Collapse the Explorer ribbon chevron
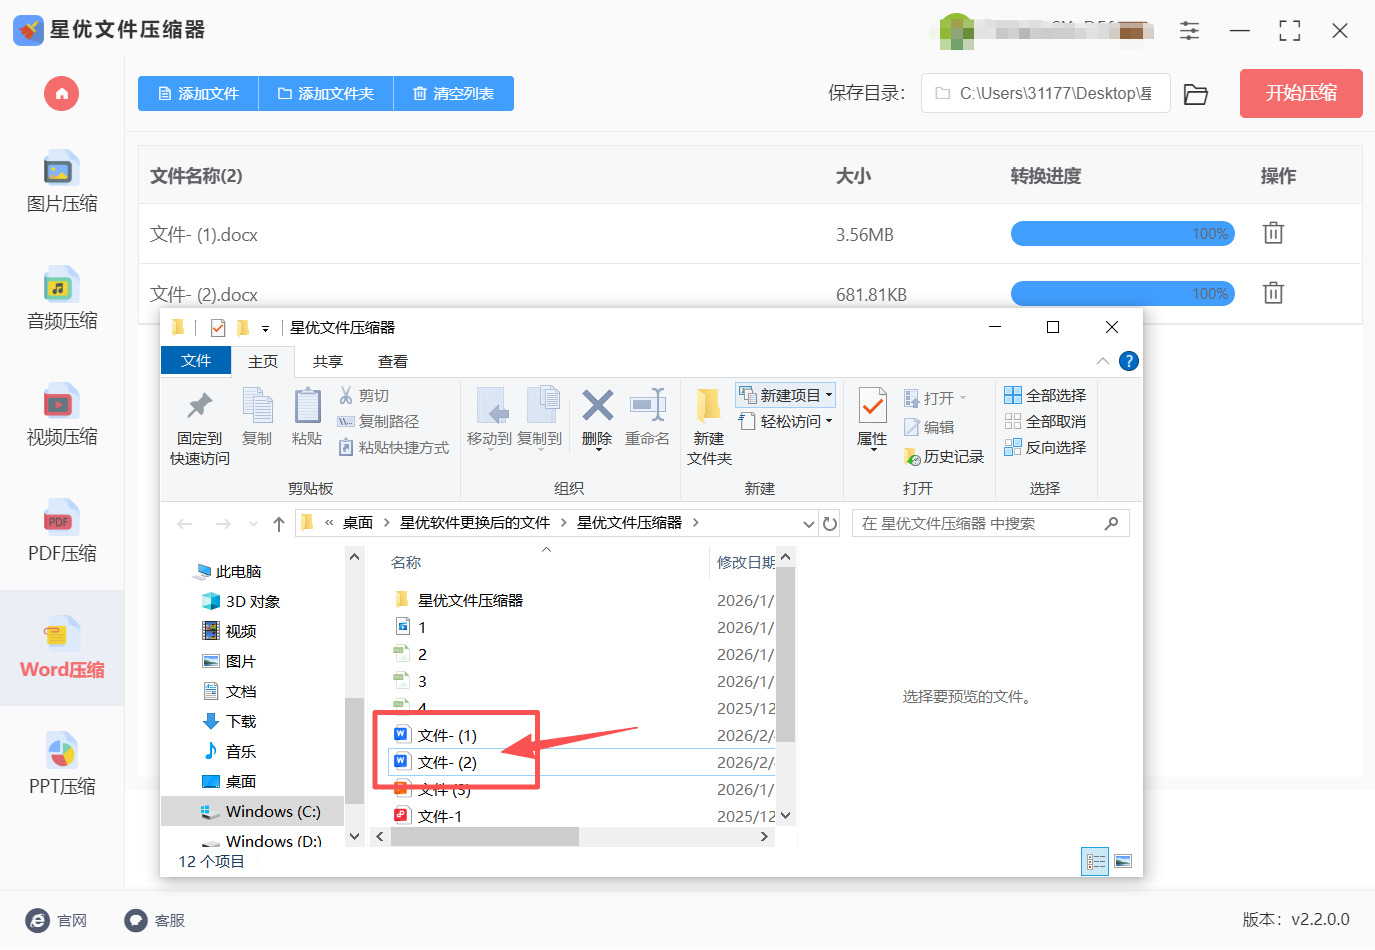1375x950 pixels. (x=1102, y=361)
